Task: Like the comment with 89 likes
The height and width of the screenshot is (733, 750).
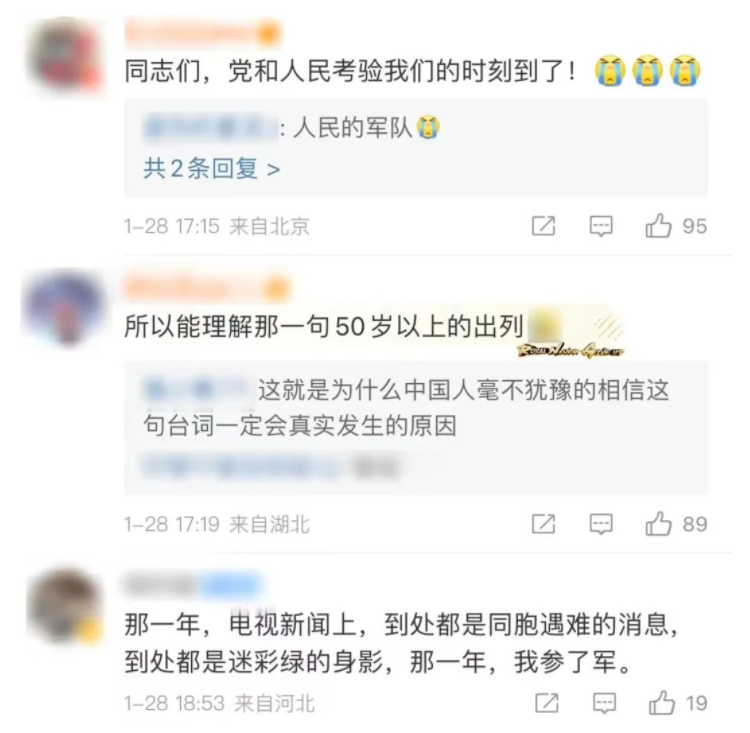Action: pos(659,524)
